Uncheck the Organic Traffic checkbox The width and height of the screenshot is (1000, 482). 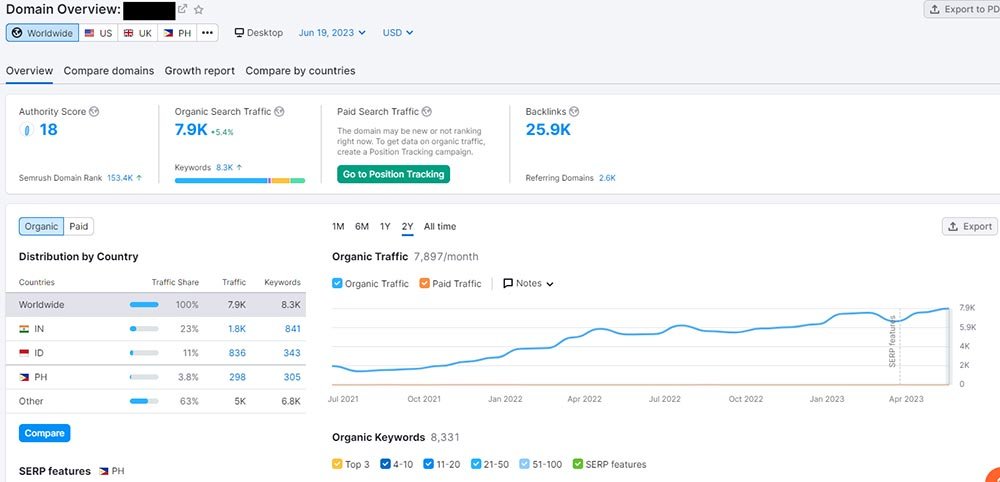[x=337, y=283]
